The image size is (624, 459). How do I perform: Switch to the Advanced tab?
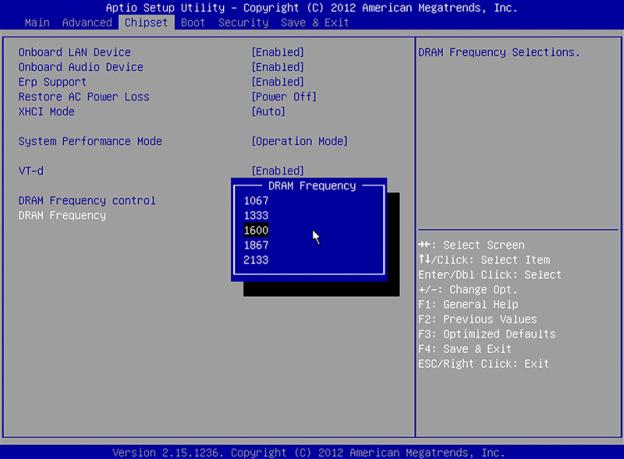tap(87, 23)
